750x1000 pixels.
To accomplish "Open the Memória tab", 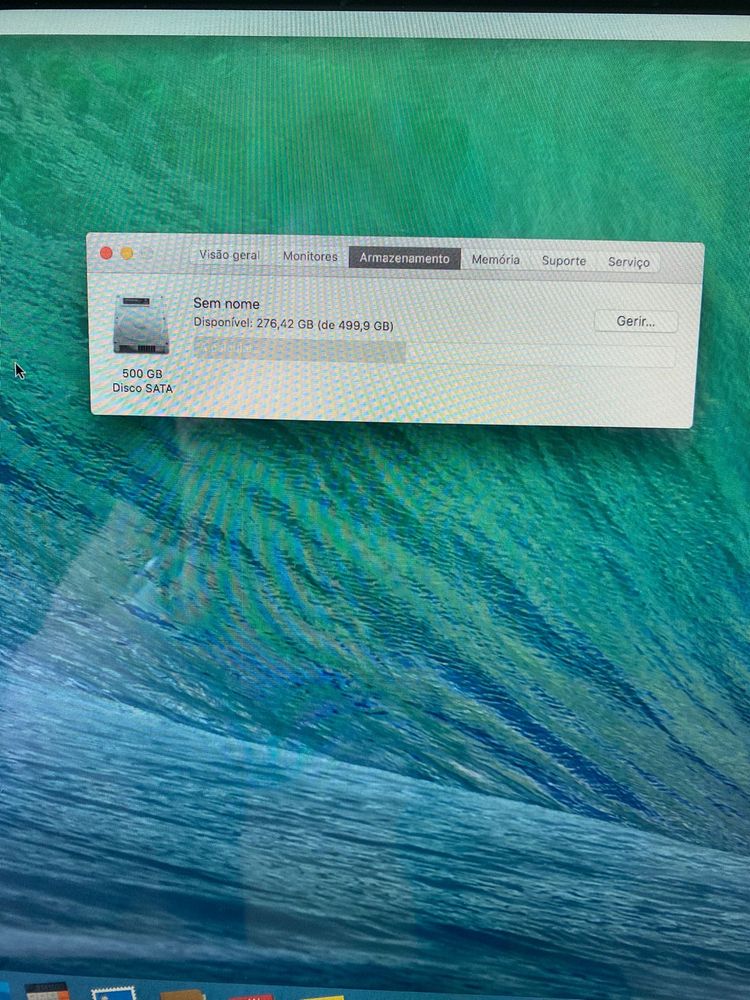I will [x=496, y=260].
